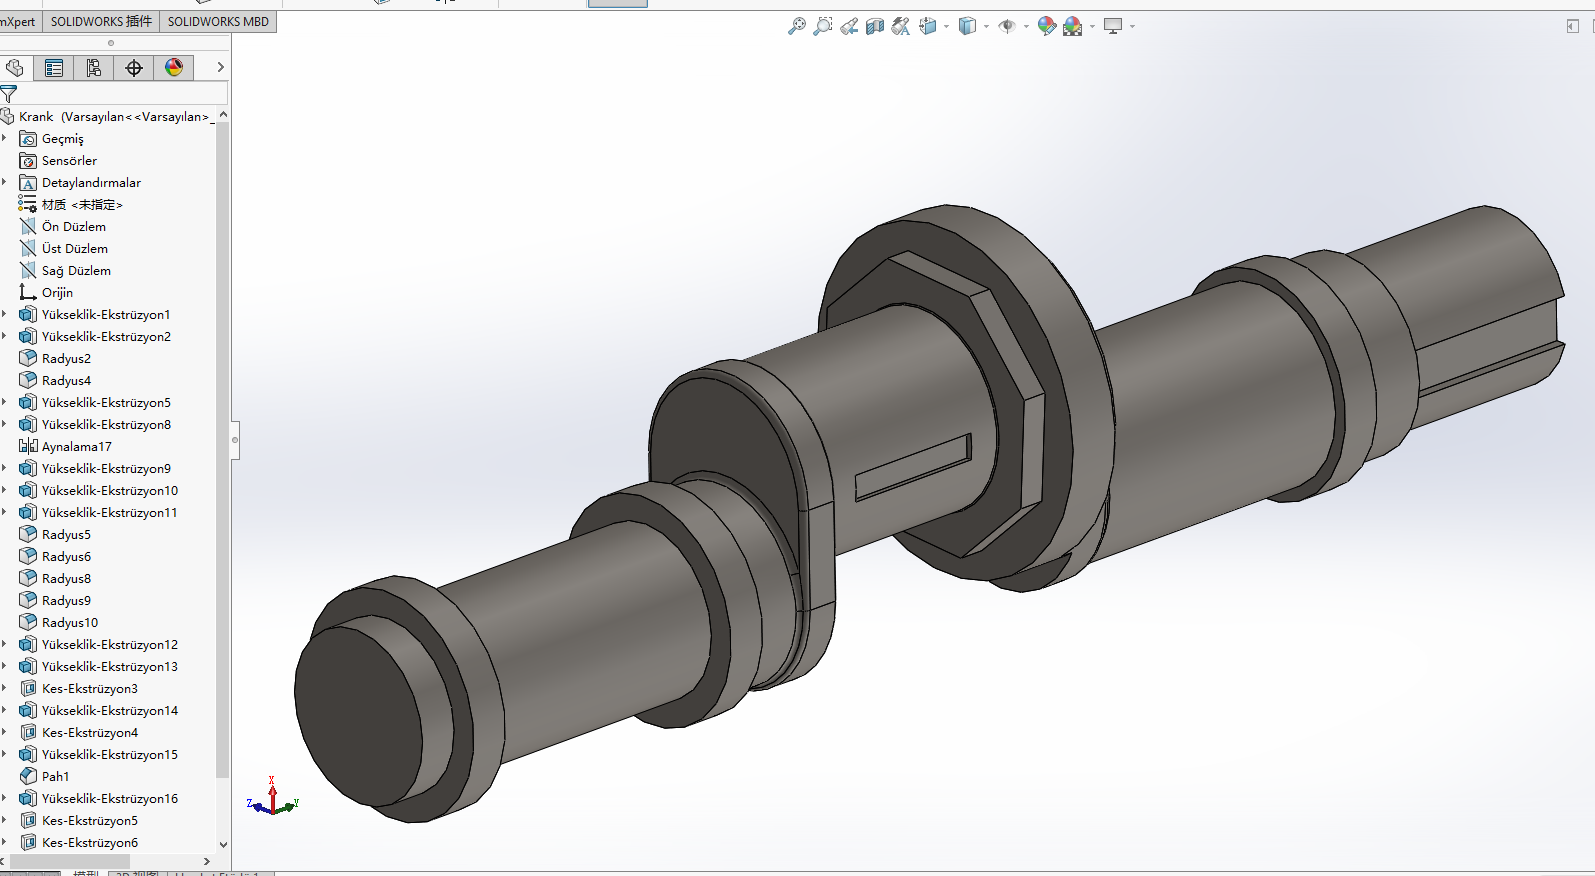1595x876 pixels.
Task: Click the Yükseklik-Ekstrüzyon13 extrude icon
Action: pos(28,666)
